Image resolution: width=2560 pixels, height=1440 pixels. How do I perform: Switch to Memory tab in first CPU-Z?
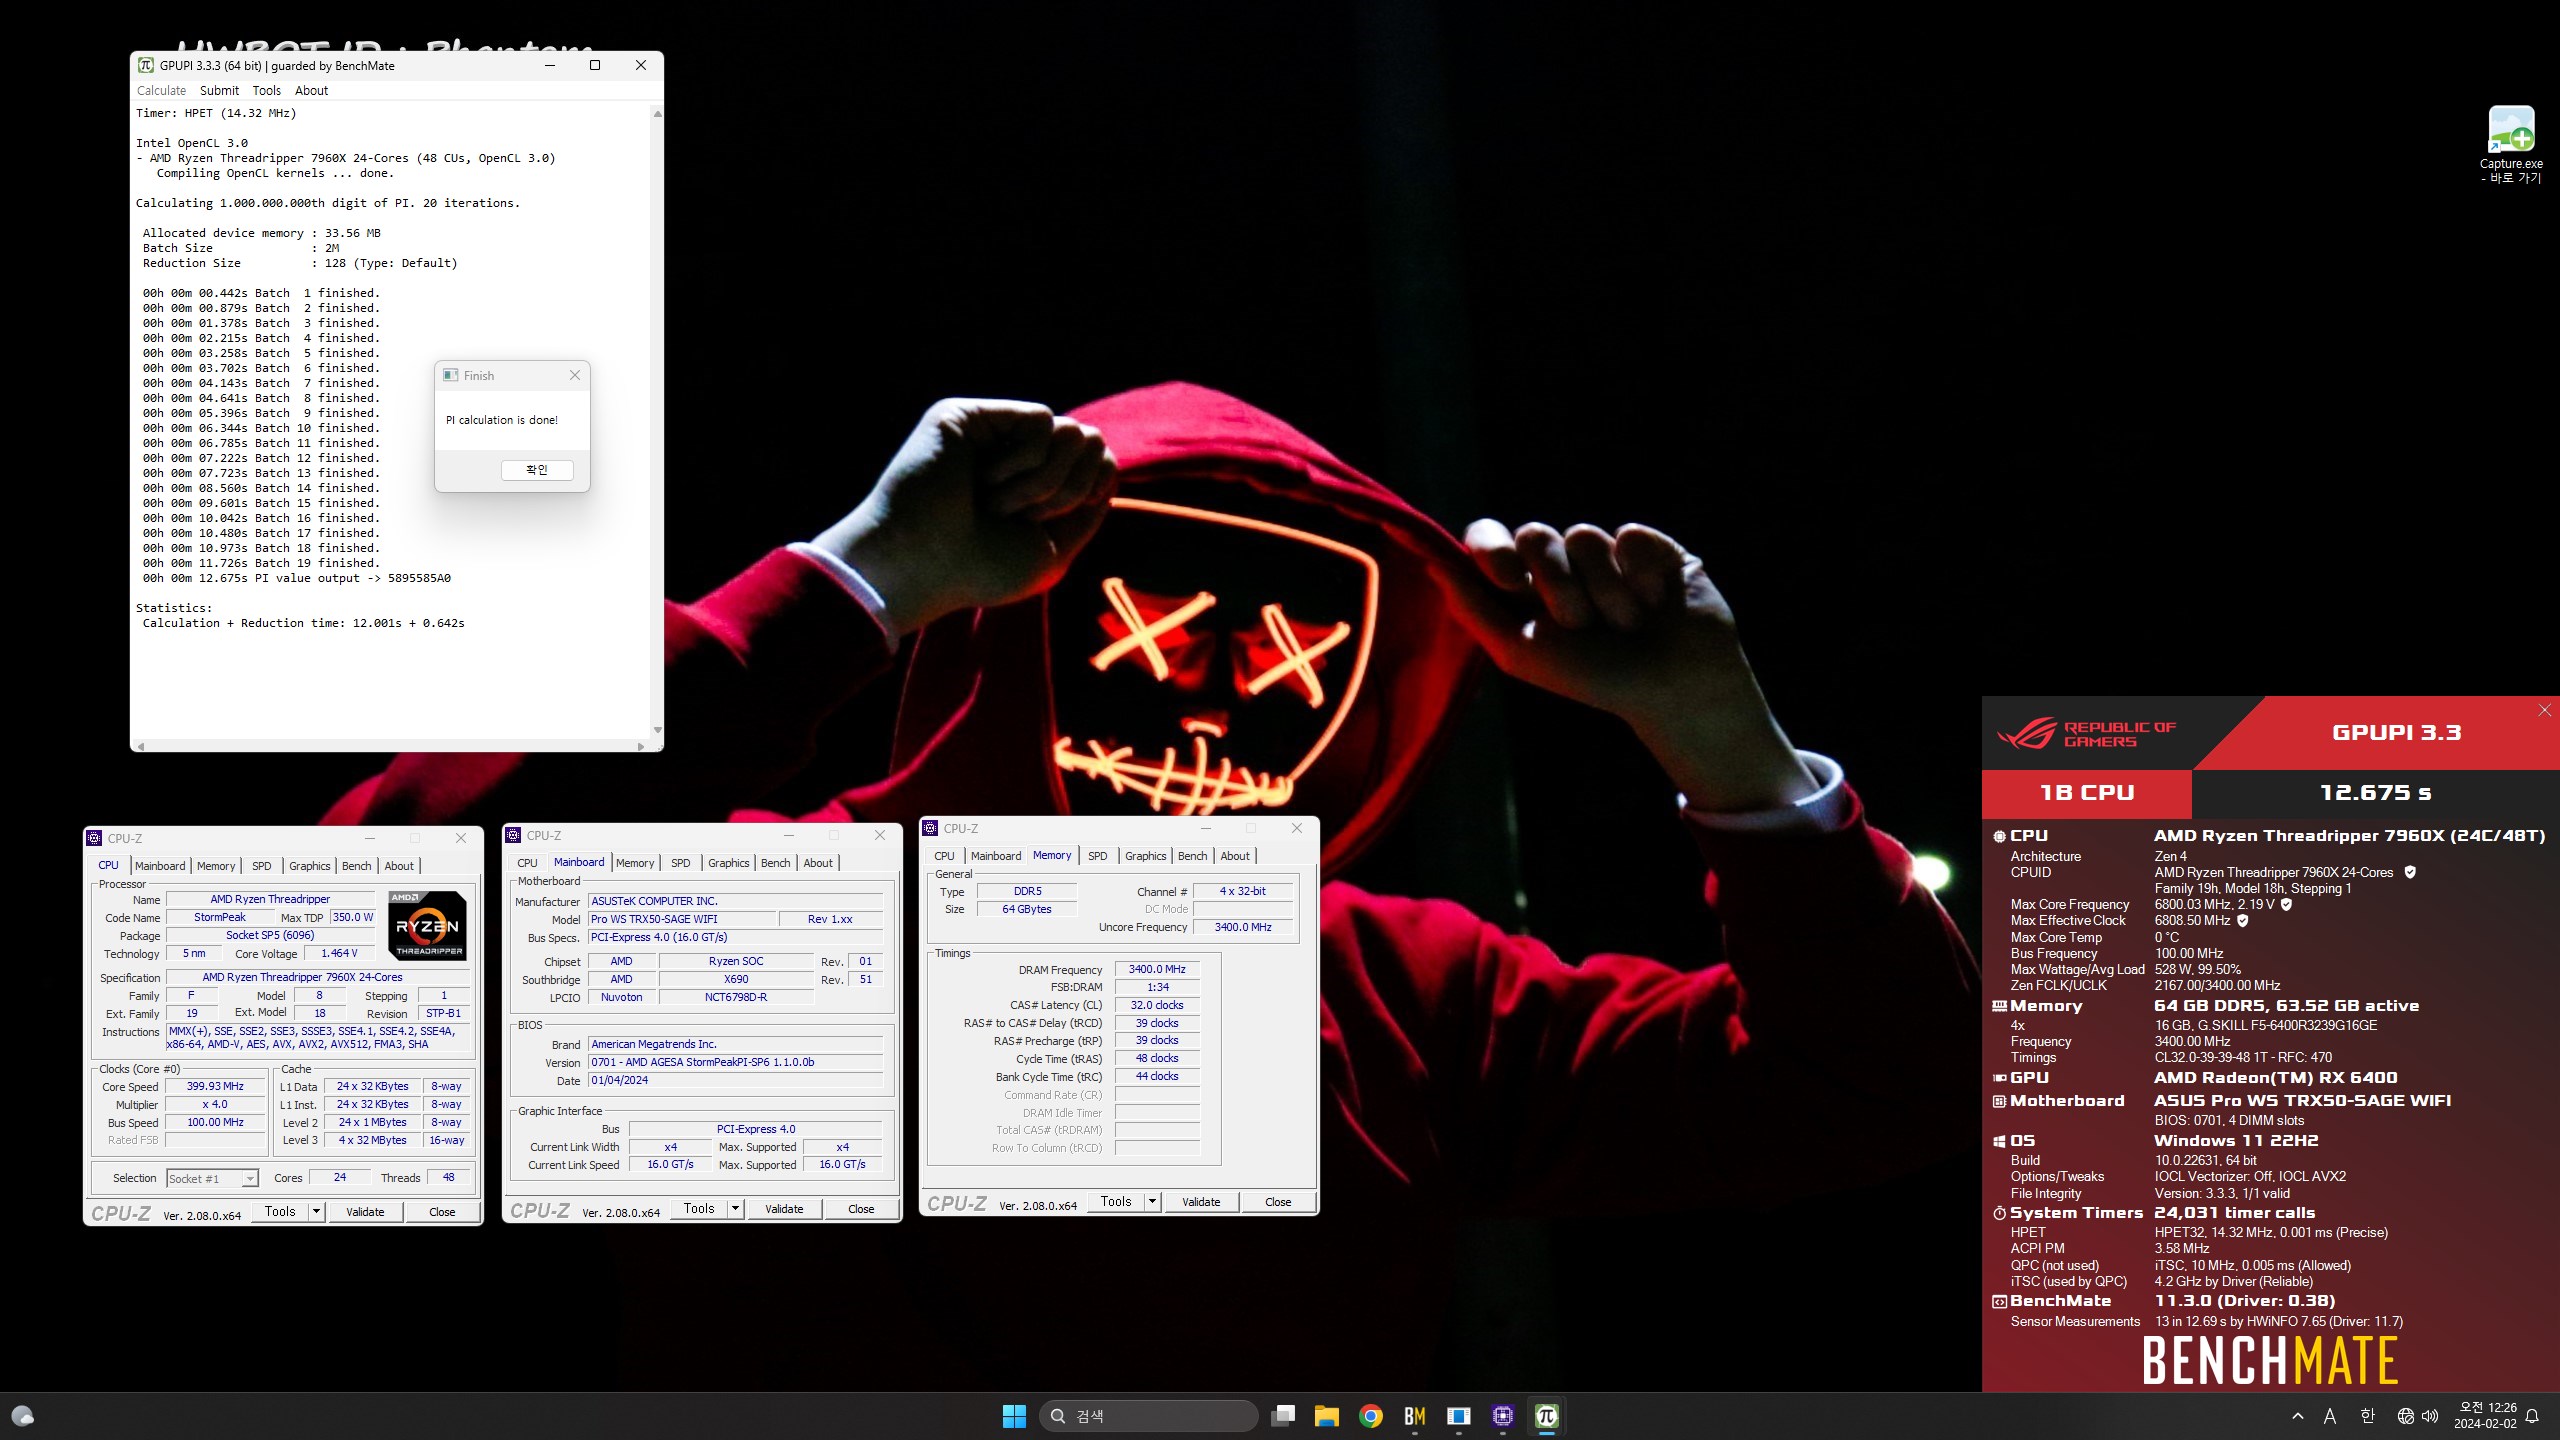(x=216, y=866)
